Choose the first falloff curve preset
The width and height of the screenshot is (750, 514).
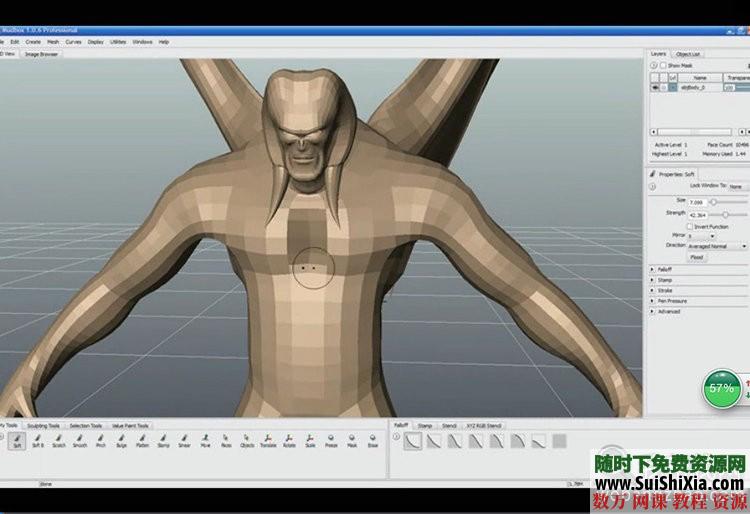413,441
